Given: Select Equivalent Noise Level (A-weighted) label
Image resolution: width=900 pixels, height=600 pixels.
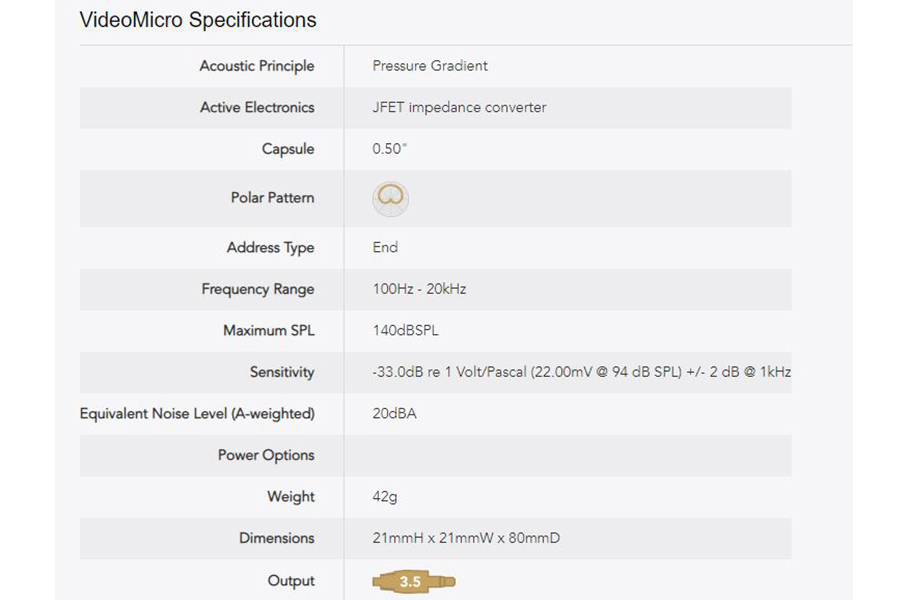Looking at the screenshot, I should coord(197,414).
